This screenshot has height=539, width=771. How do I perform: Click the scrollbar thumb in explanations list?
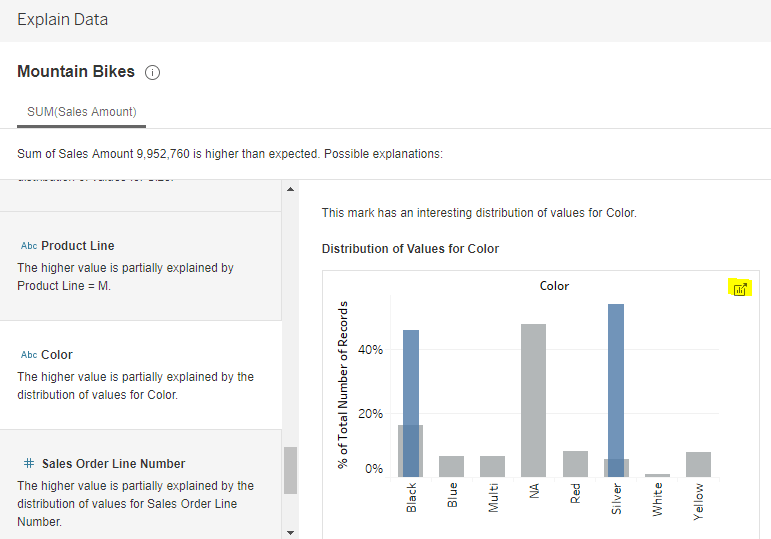point(291,470)
